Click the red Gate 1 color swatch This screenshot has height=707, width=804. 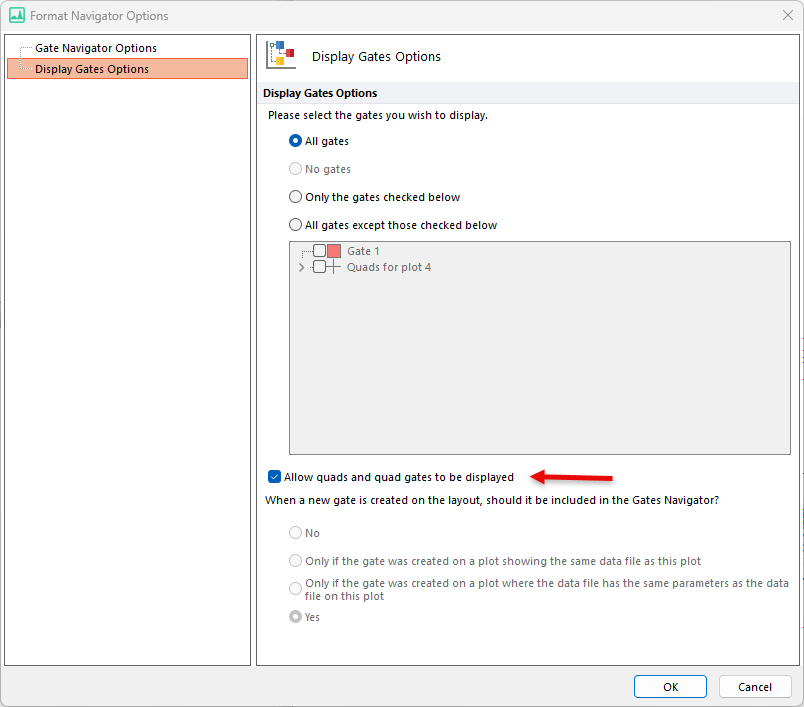click(x=334, y=251)
